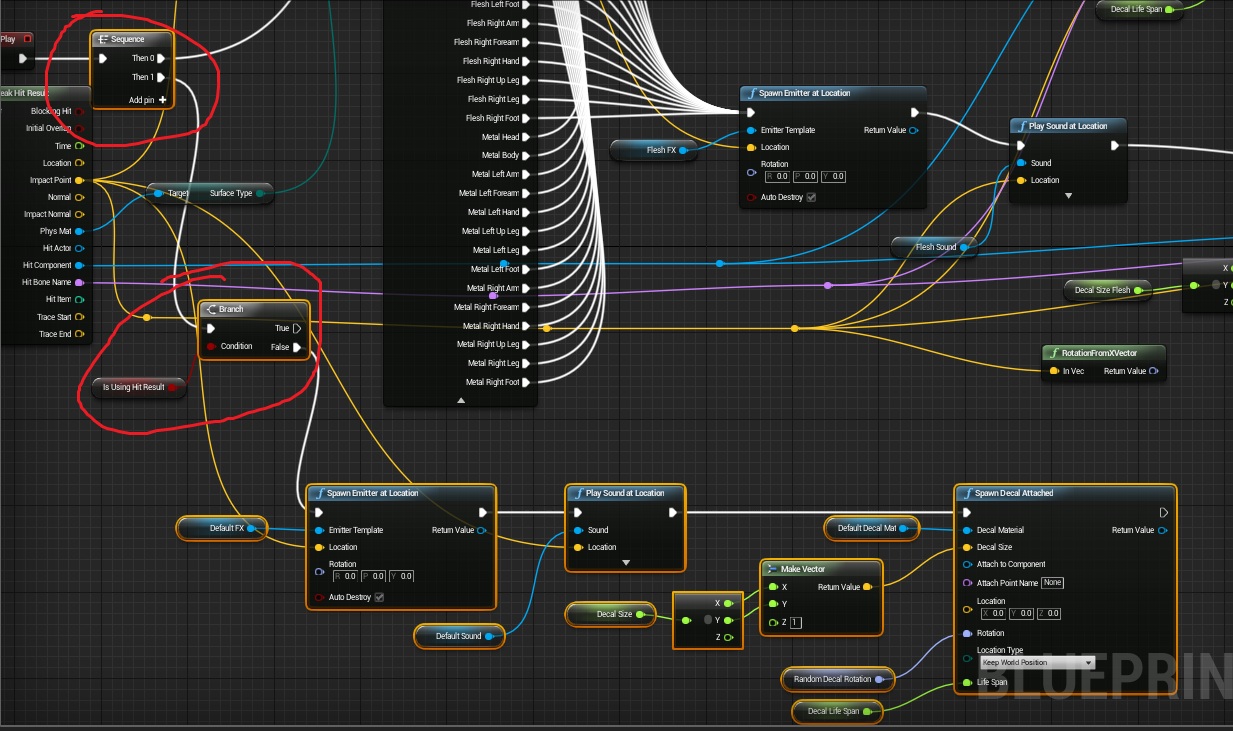Click Spawn Decal Attached's Return Value pin
Image resolution: width=1233 pixels, height=731 pixels.
click(x=1162, y=530)
